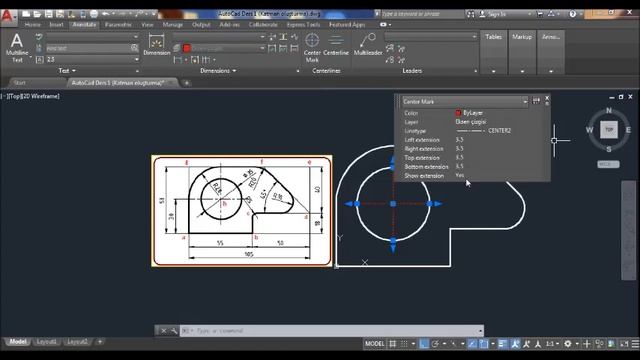Image resolution: width=640 pixels, height=360 pixels.
Task: Click the search binoculars icon in title bar
Action: [x=471, y=14]
